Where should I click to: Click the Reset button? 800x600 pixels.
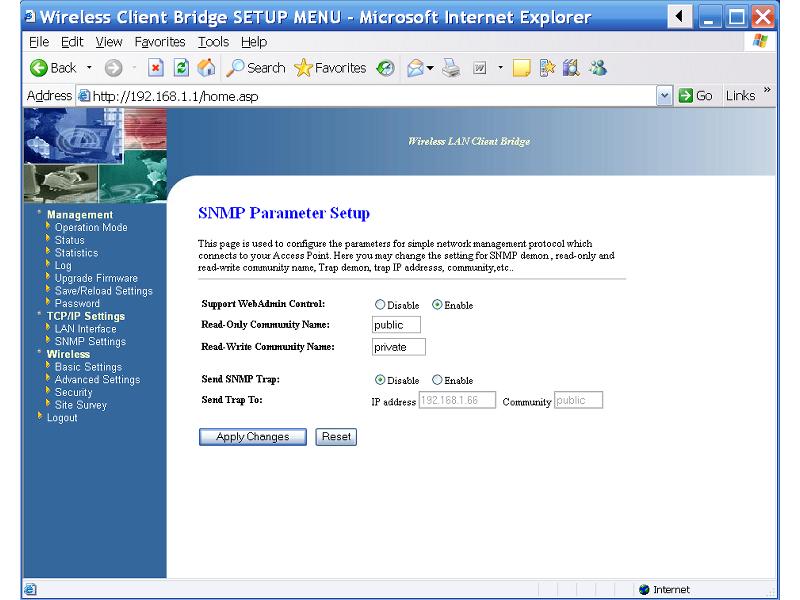[336, 437]
